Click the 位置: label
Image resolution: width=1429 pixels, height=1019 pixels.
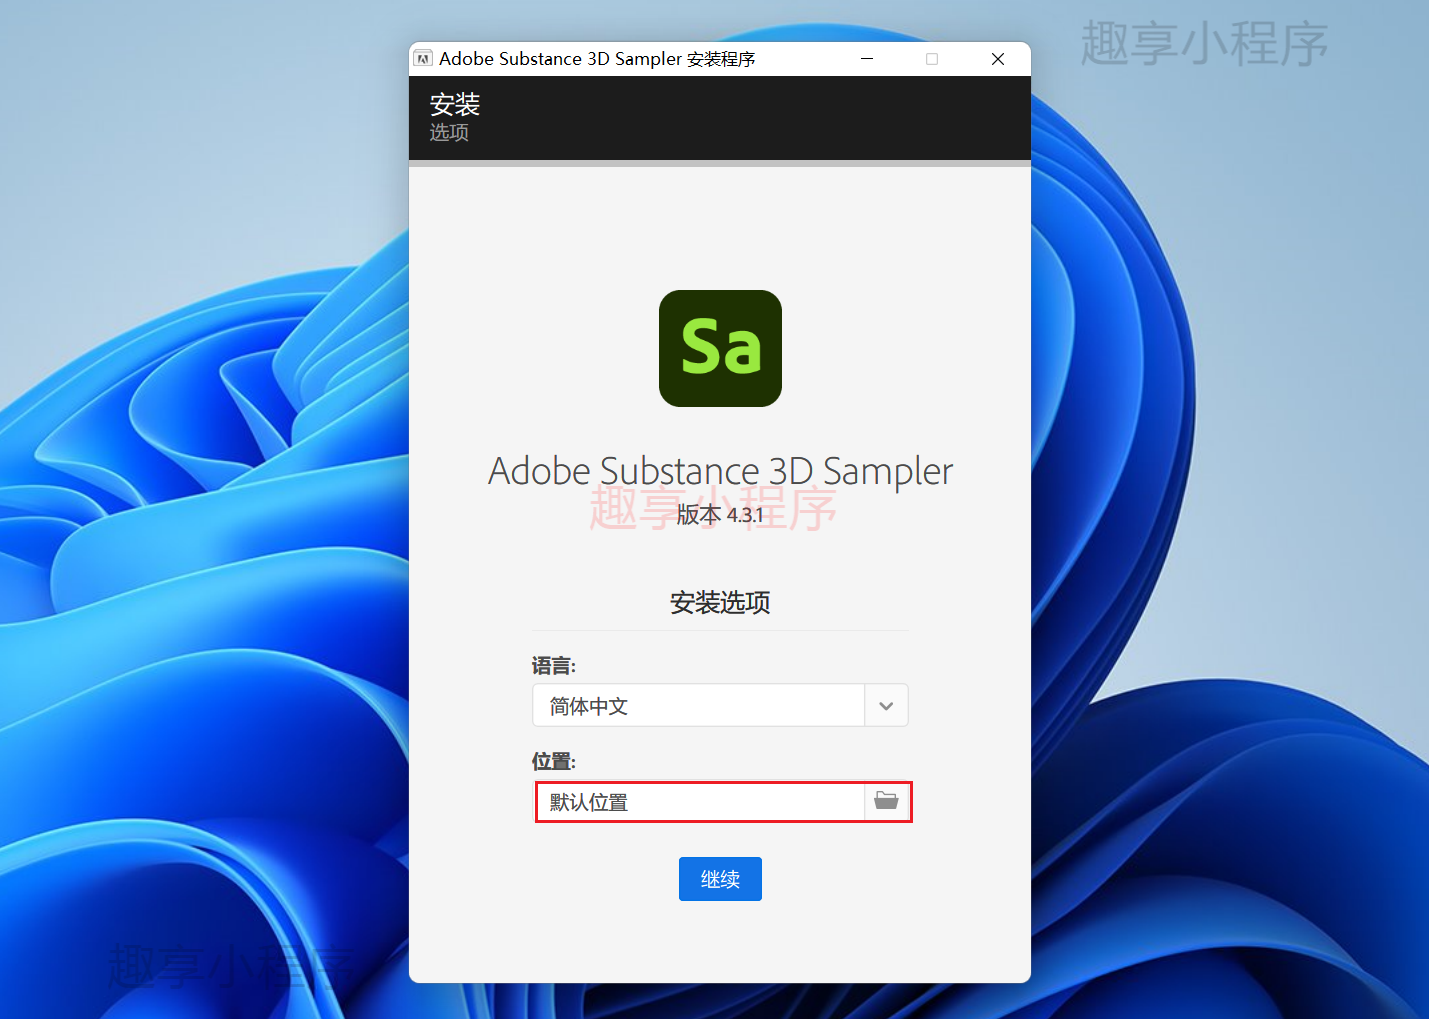554,762
